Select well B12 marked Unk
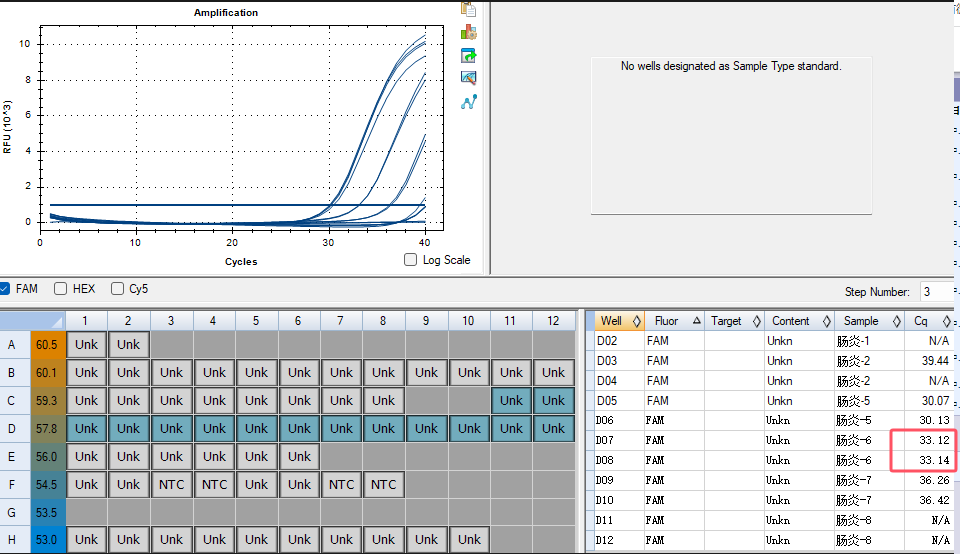The image size is (960, 554). coord(553,372)
